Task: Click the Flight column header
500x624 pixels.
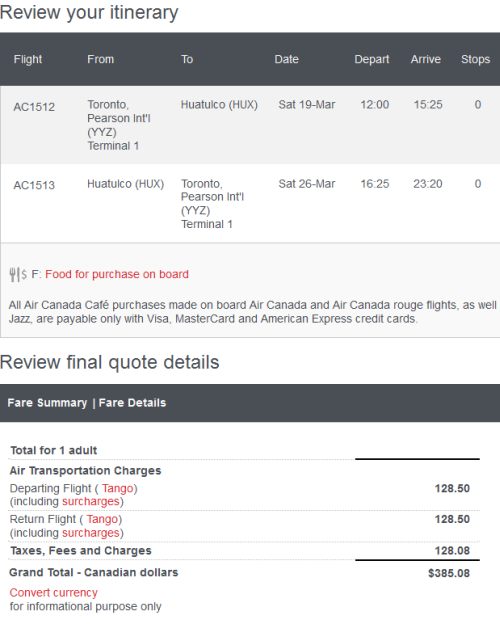Action: 28,59
